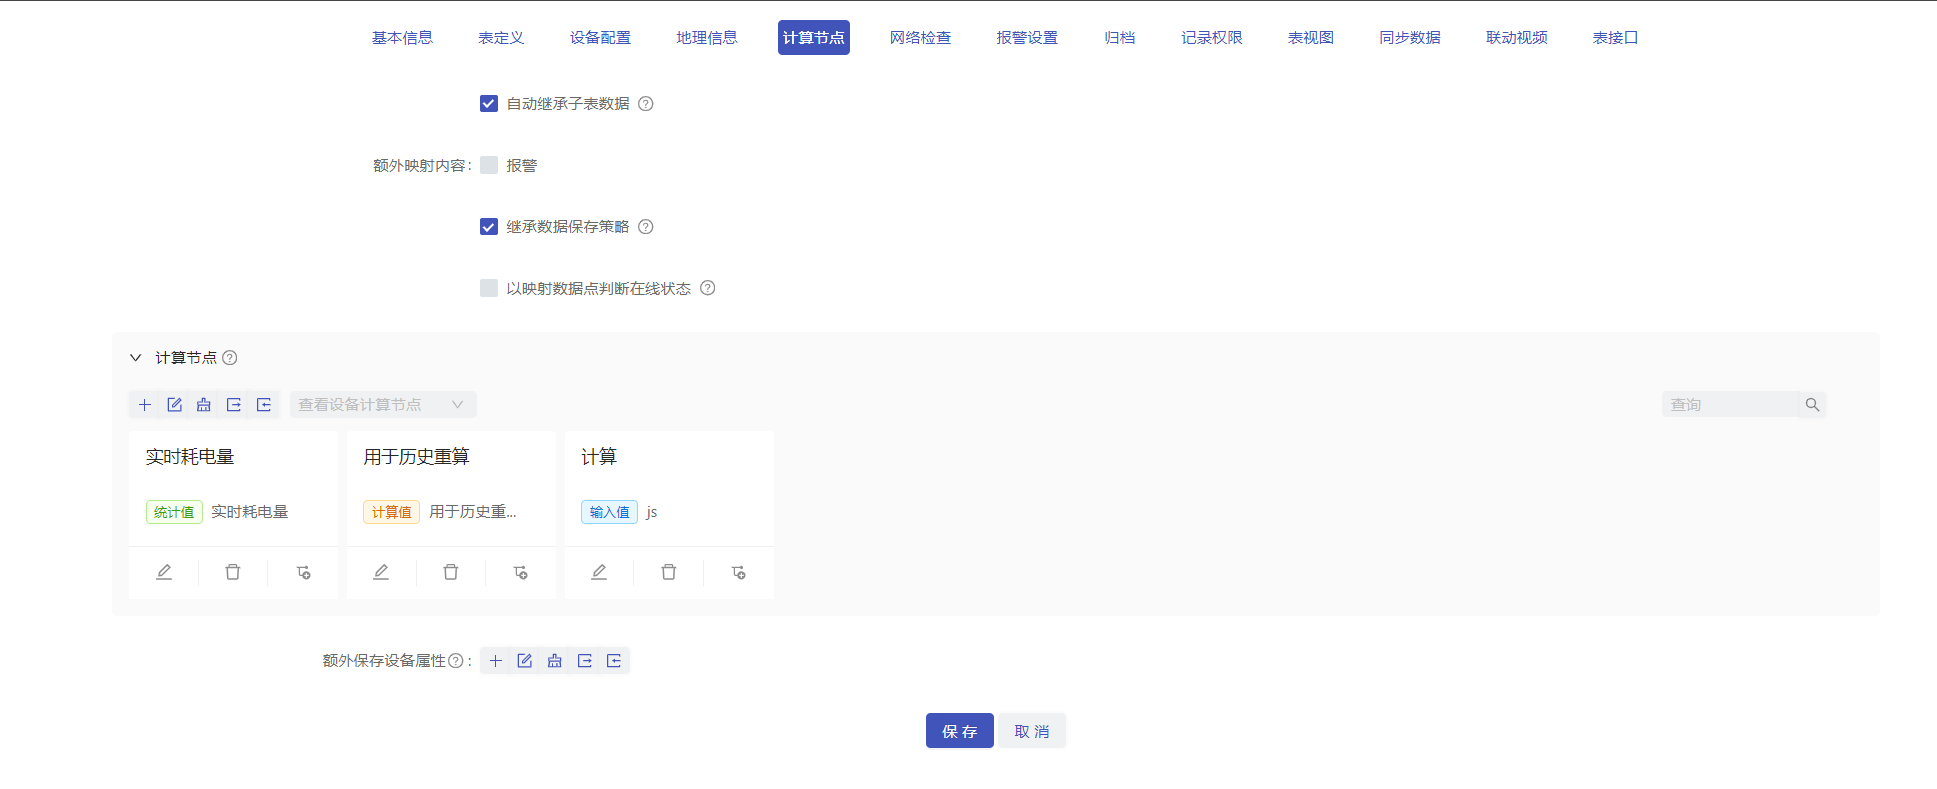Switch to the 同步数据 tab
This screenshot has width=1937, height=789.
tap(1410, 38)
